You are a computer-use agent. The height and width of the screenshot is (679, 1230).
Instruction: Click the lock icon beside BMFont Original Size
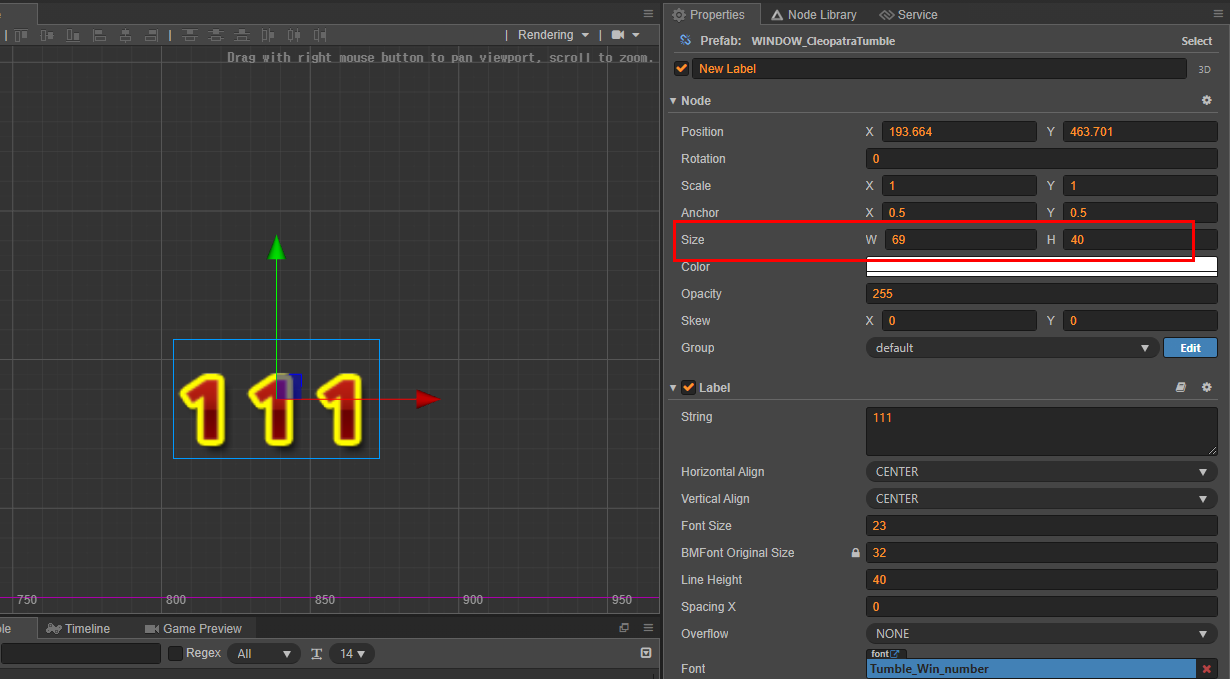click(x=855, y=553)
